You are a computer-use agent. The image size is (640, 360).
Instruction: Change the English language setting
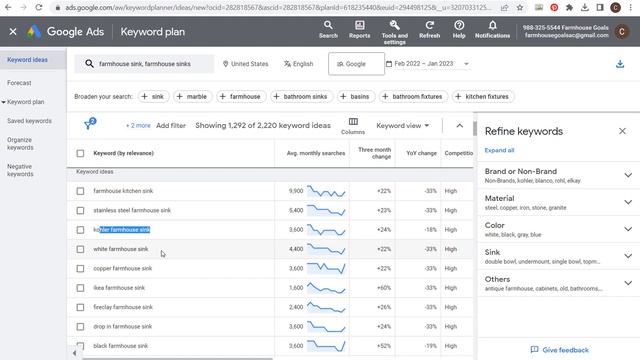point(298,64)
